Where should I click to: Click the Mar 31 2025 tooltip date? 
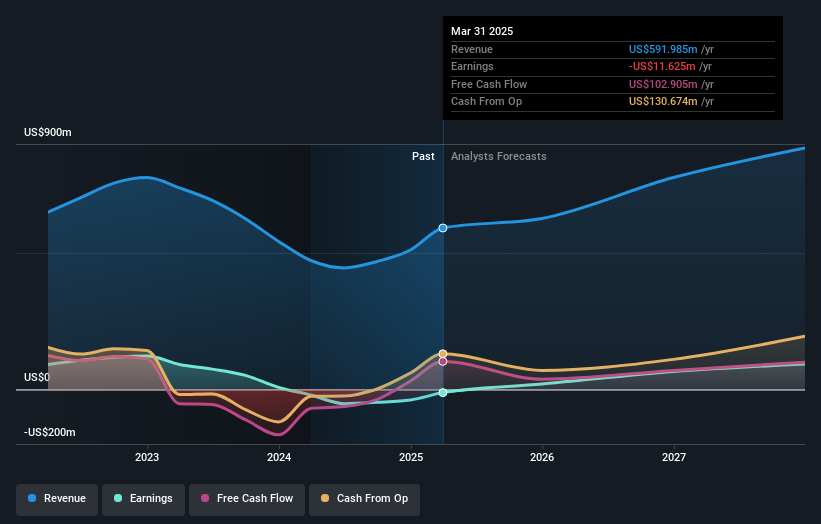pos(482,31)
